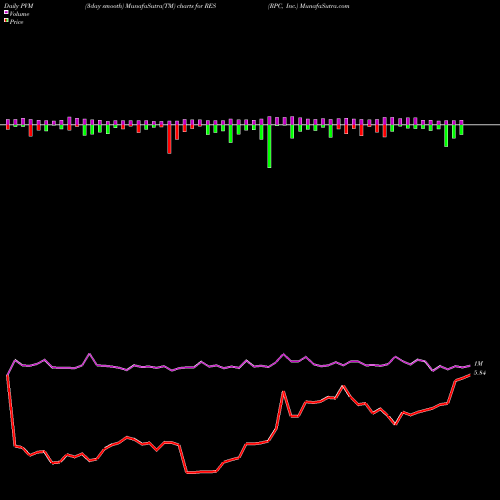Click '(RPC, Inc.) MunafaSutra.com' header text
The image size is (500, 500).
click(x=308, y=6)
